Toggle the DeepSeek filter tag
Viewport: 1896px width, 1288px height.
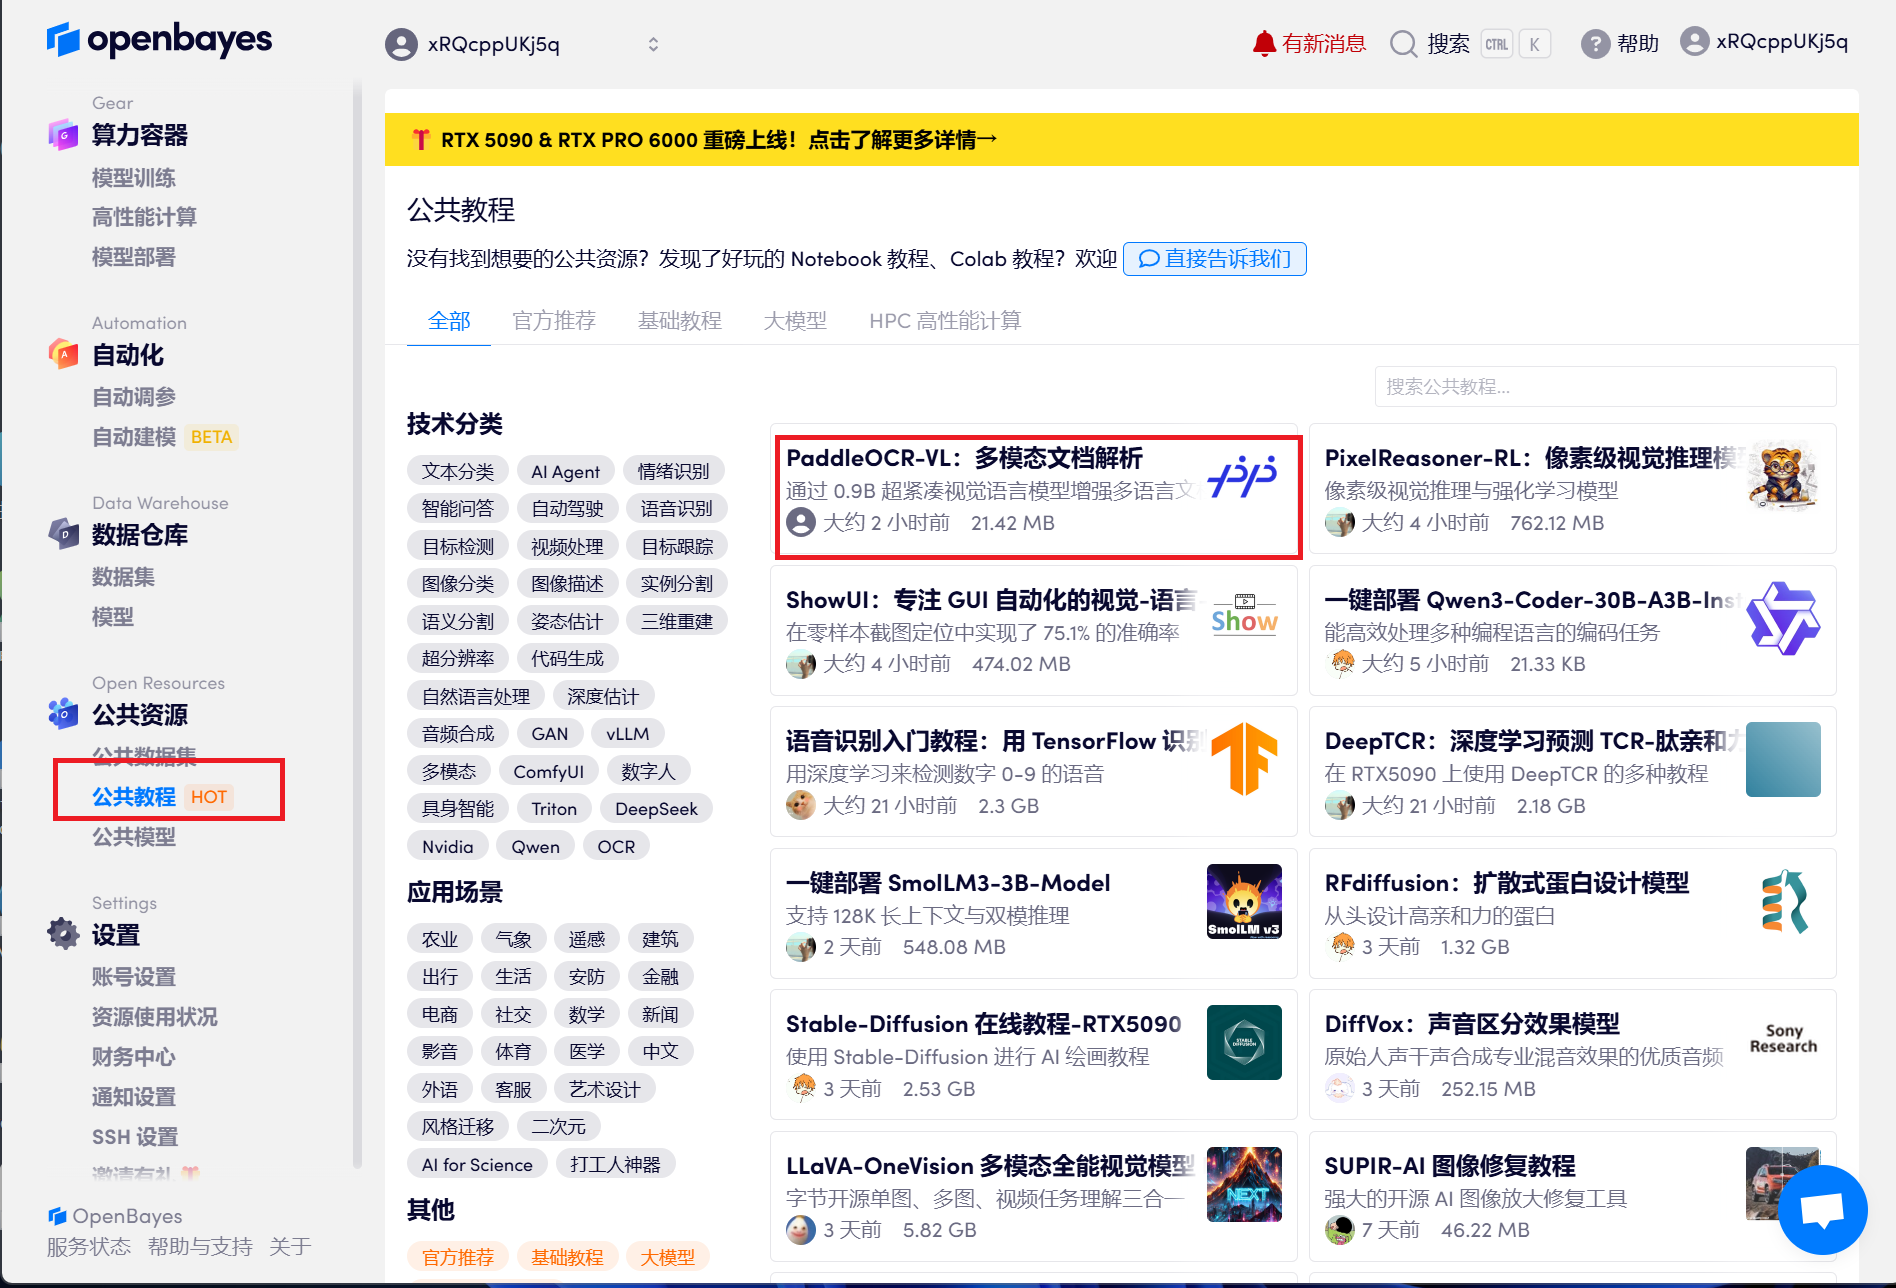tap(656, 808)
